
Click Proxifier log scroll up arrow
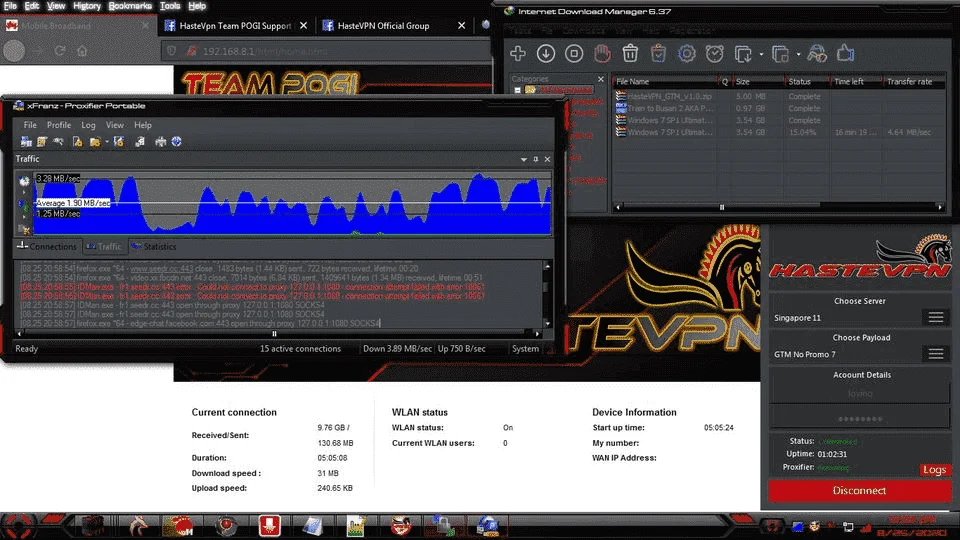tap(547, 266)
